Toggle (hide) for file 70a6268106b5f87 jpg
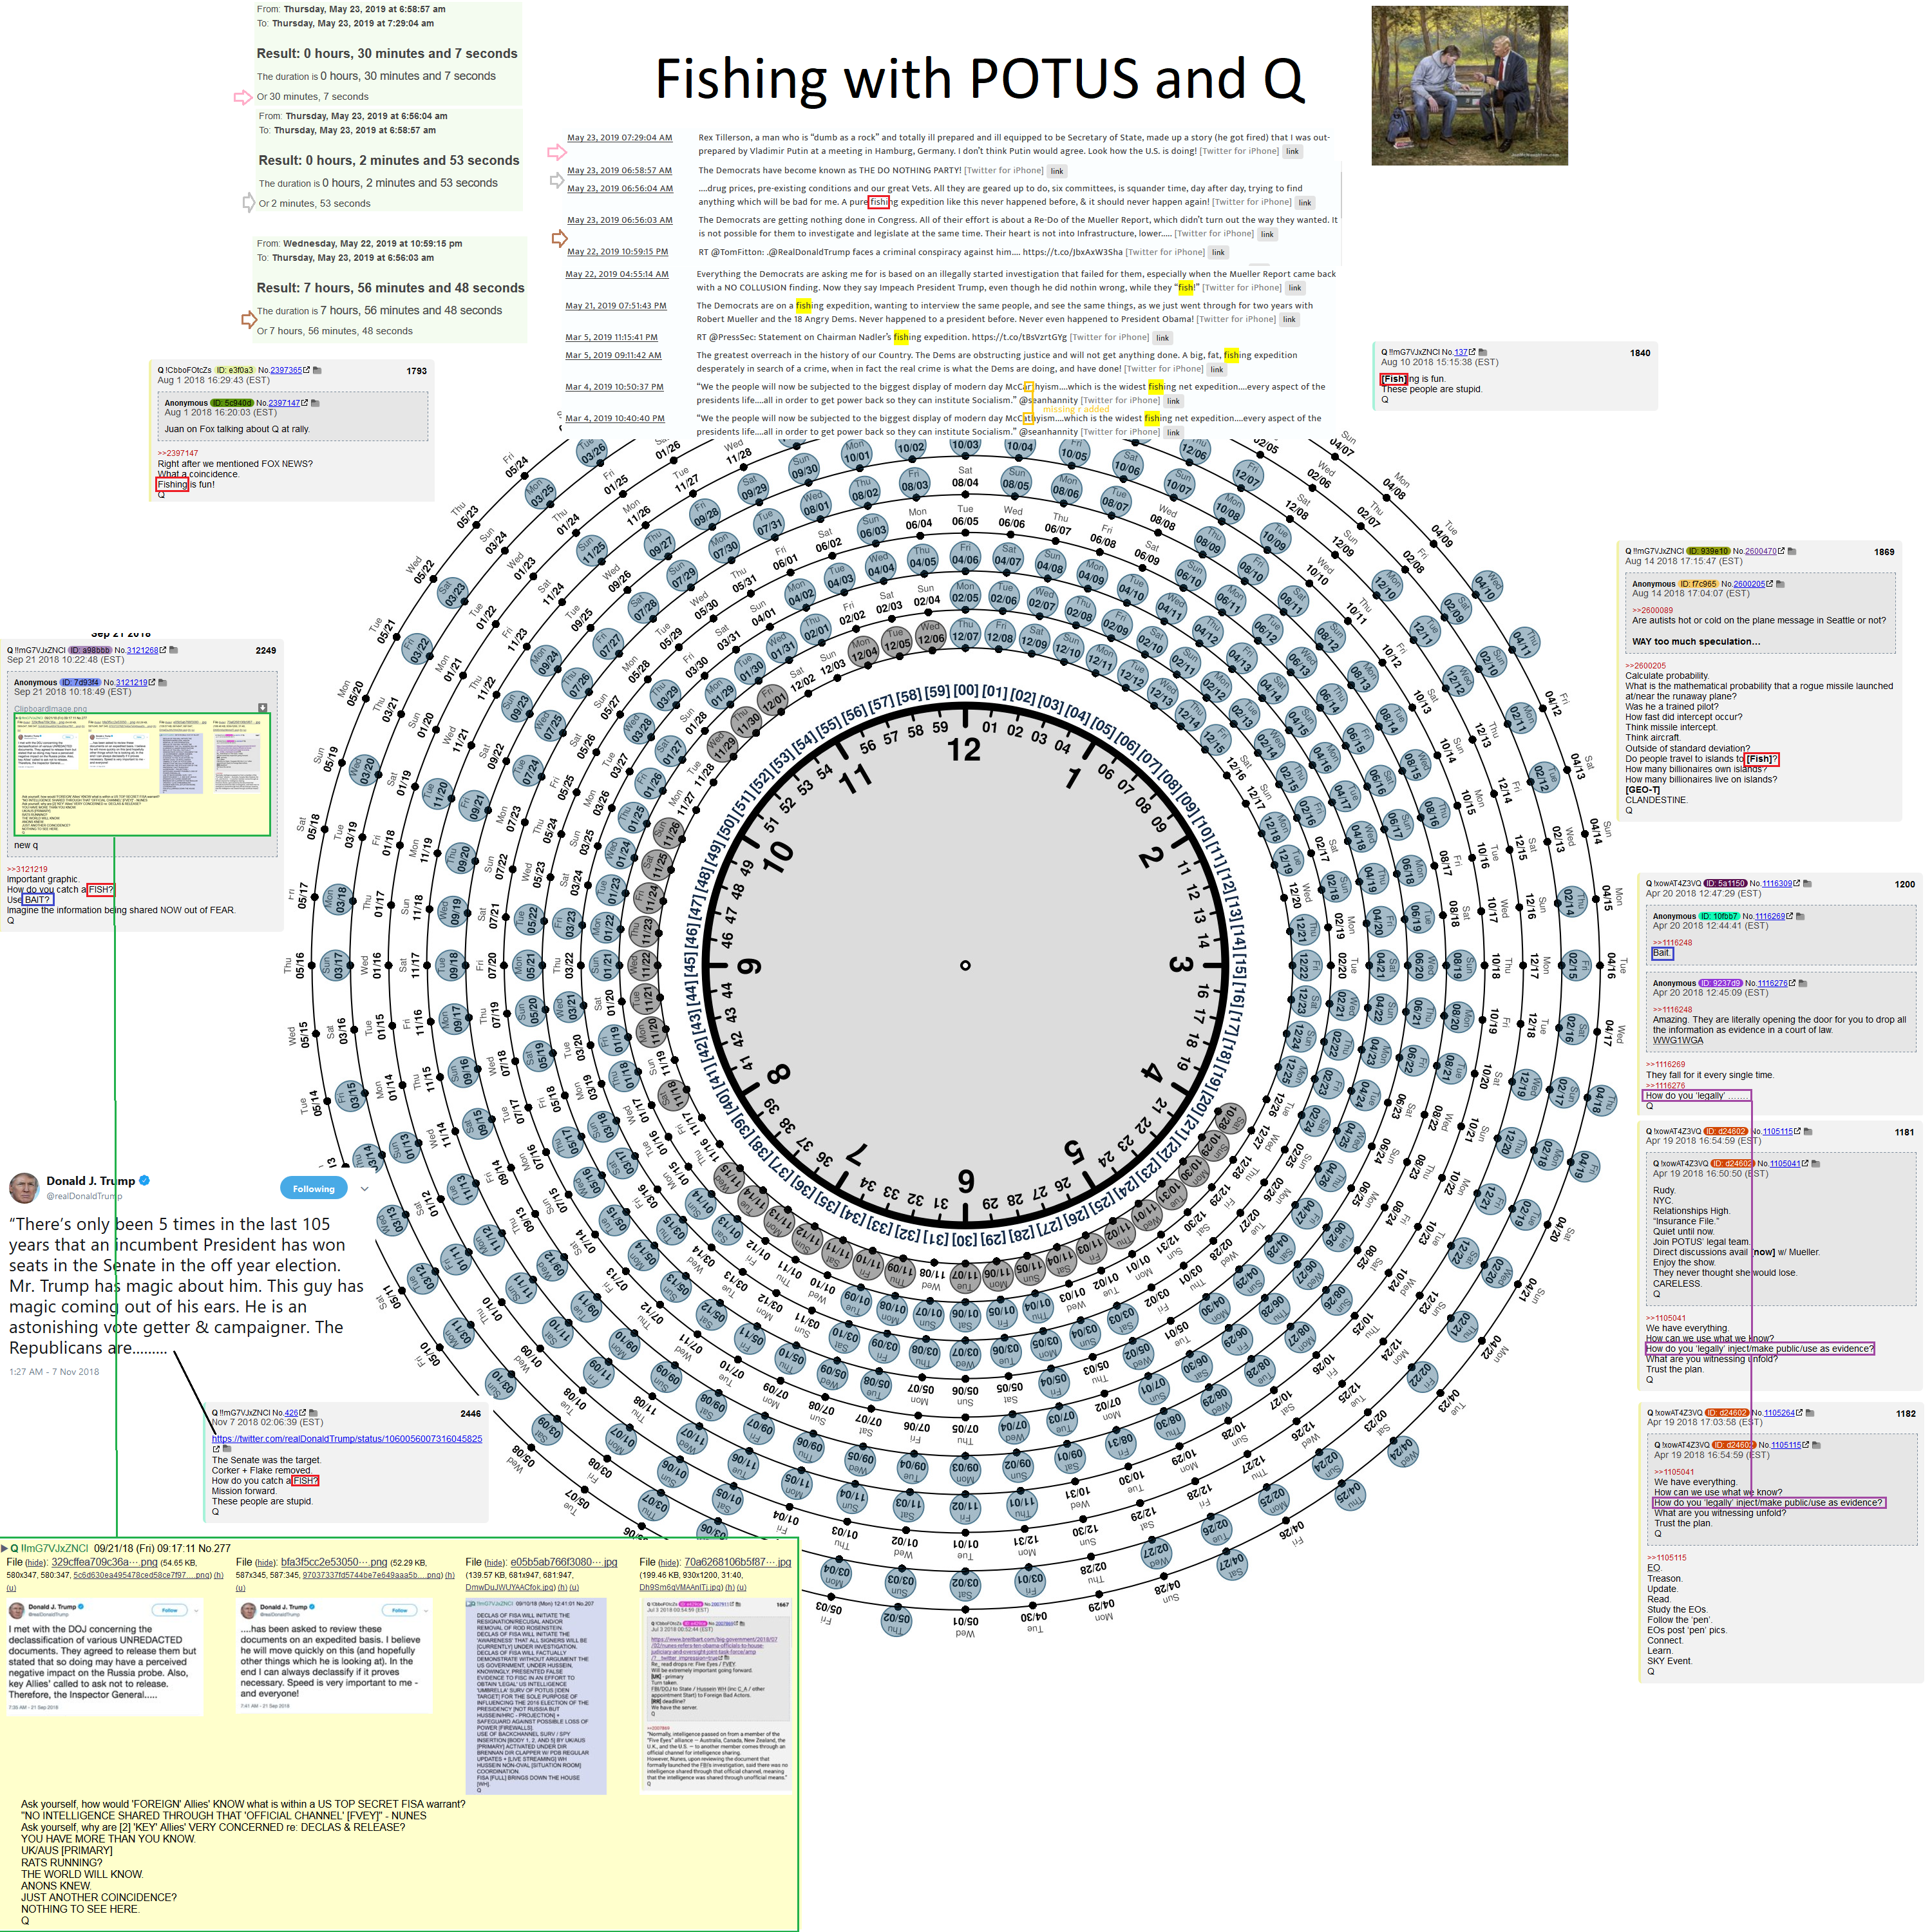Viewport: 1932px width, 1932px height. [669, 1563]
